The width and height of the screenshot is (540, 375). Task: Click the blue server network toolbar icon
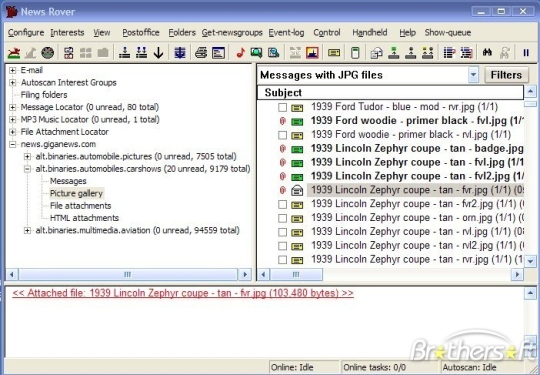coord(180,53)
